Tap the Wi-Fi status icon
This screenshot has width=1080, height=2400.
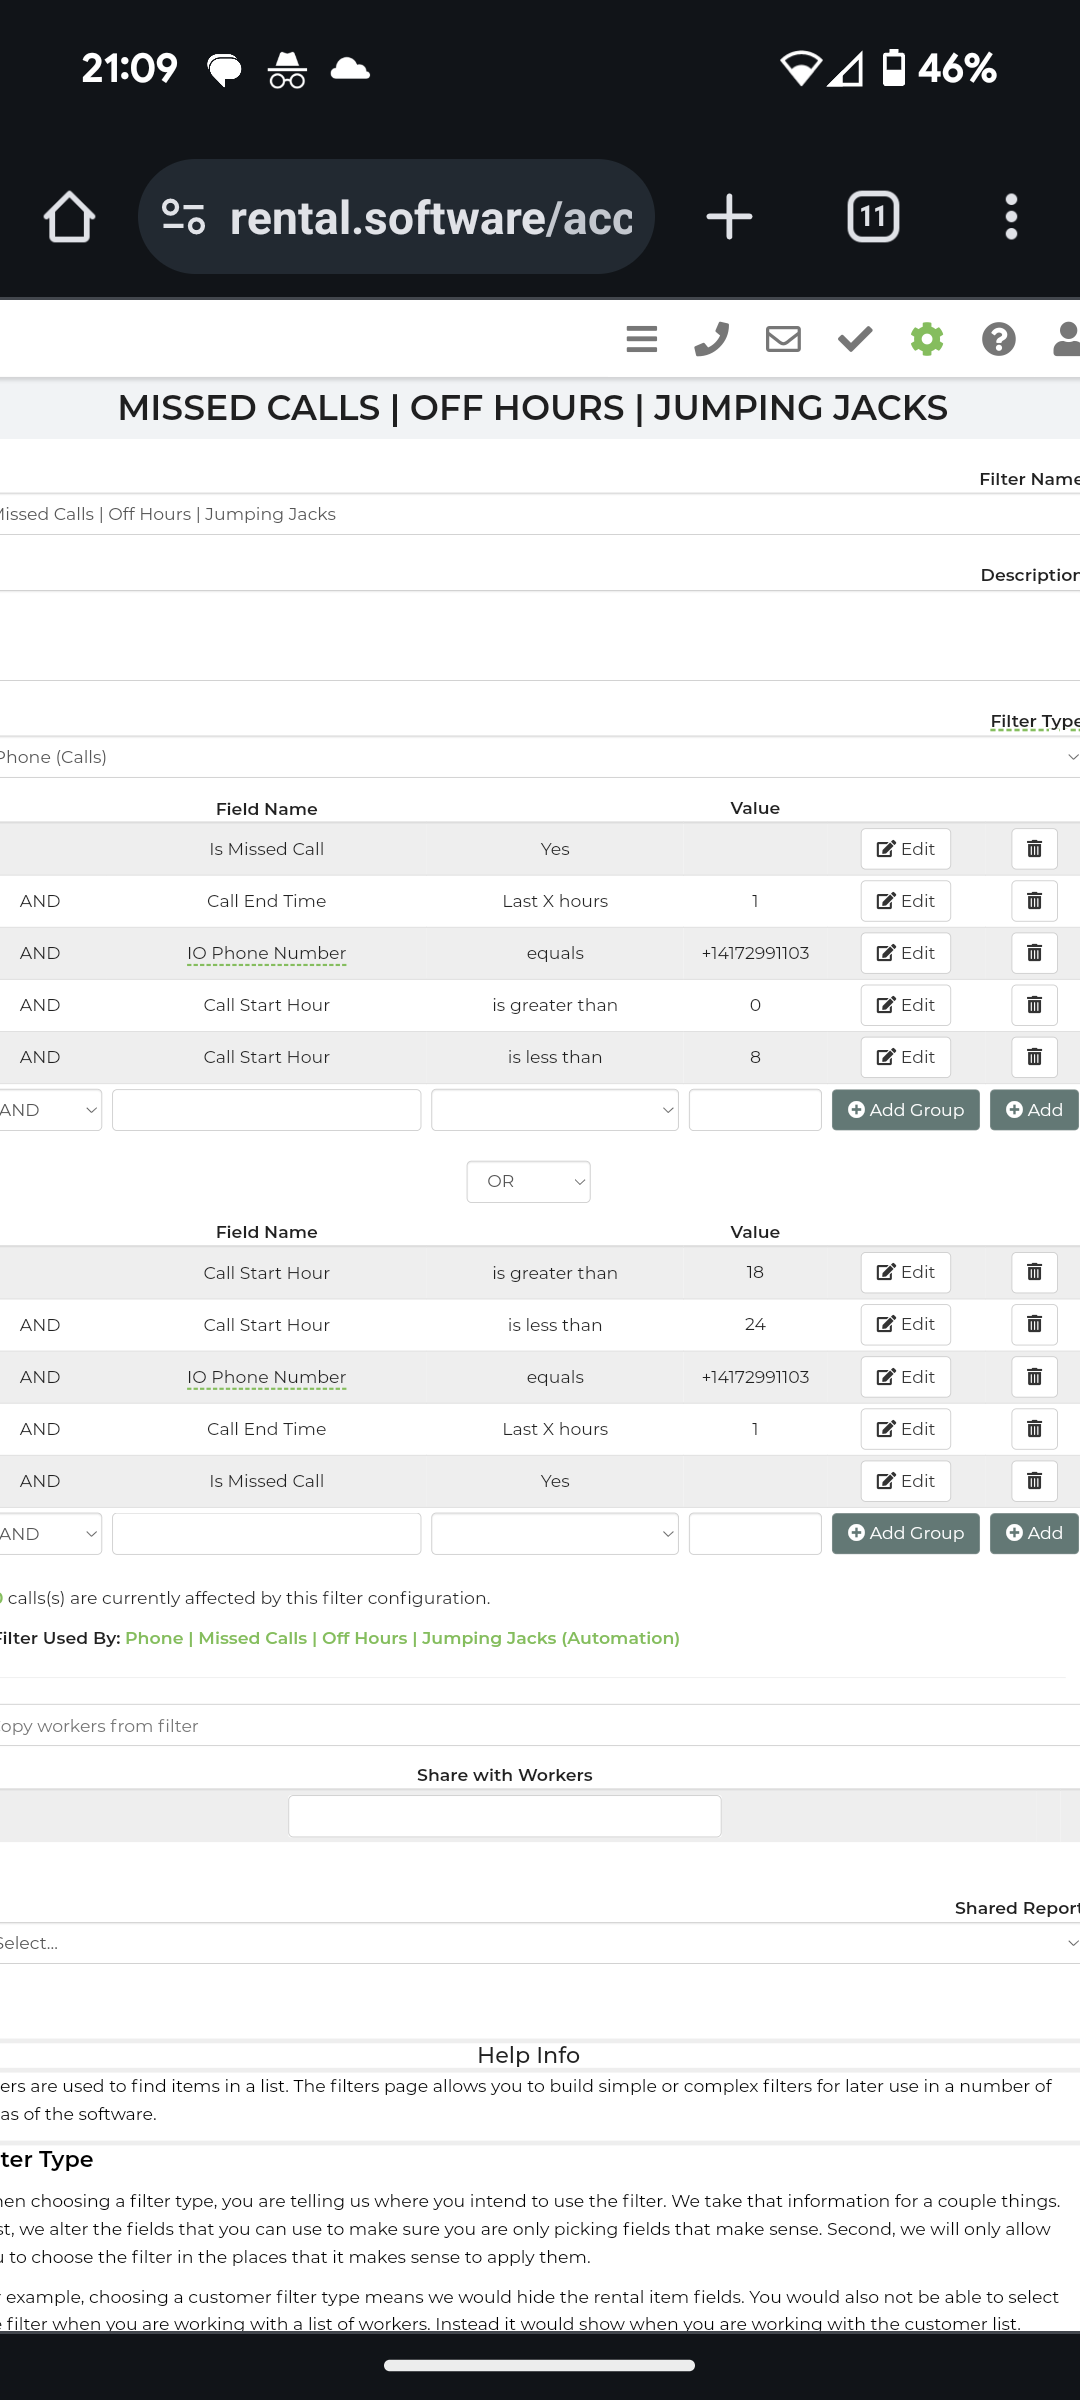[x=801, y=68]
